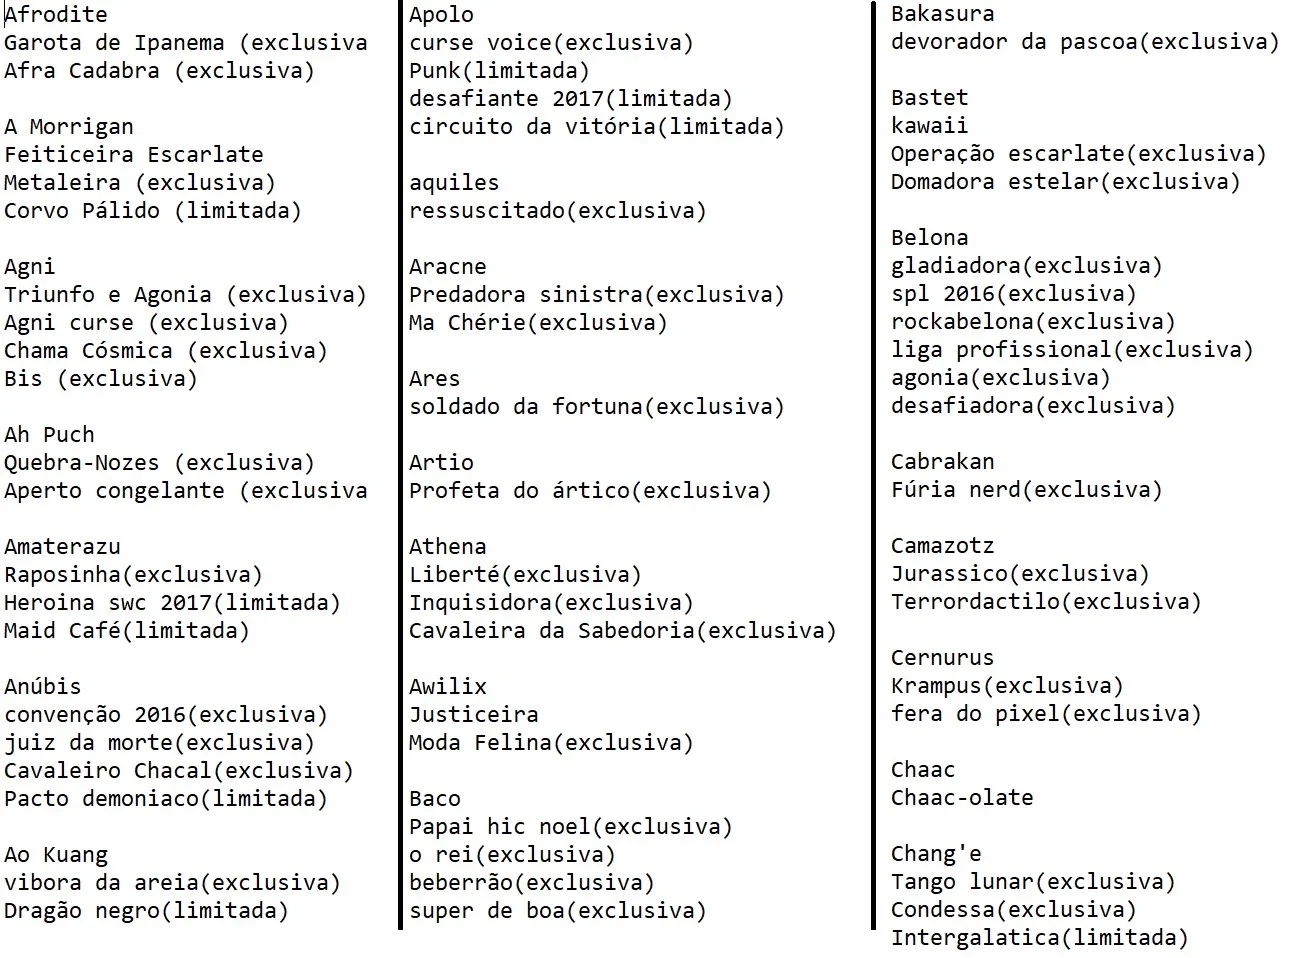
Task: Click Ma Chérie(exclusiva) under Aracne
Action: (x=538, y=323)
